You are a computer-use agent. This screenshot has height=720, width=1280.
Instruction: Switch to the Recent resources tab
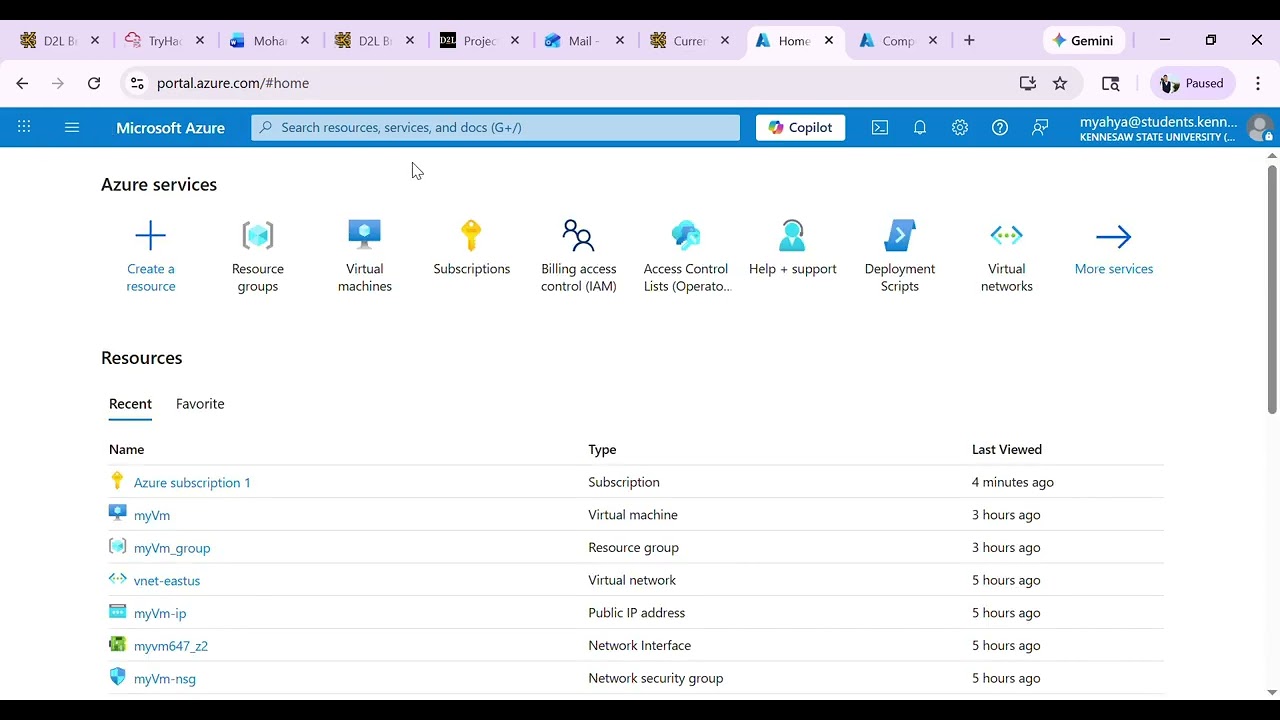click(130, 404)
